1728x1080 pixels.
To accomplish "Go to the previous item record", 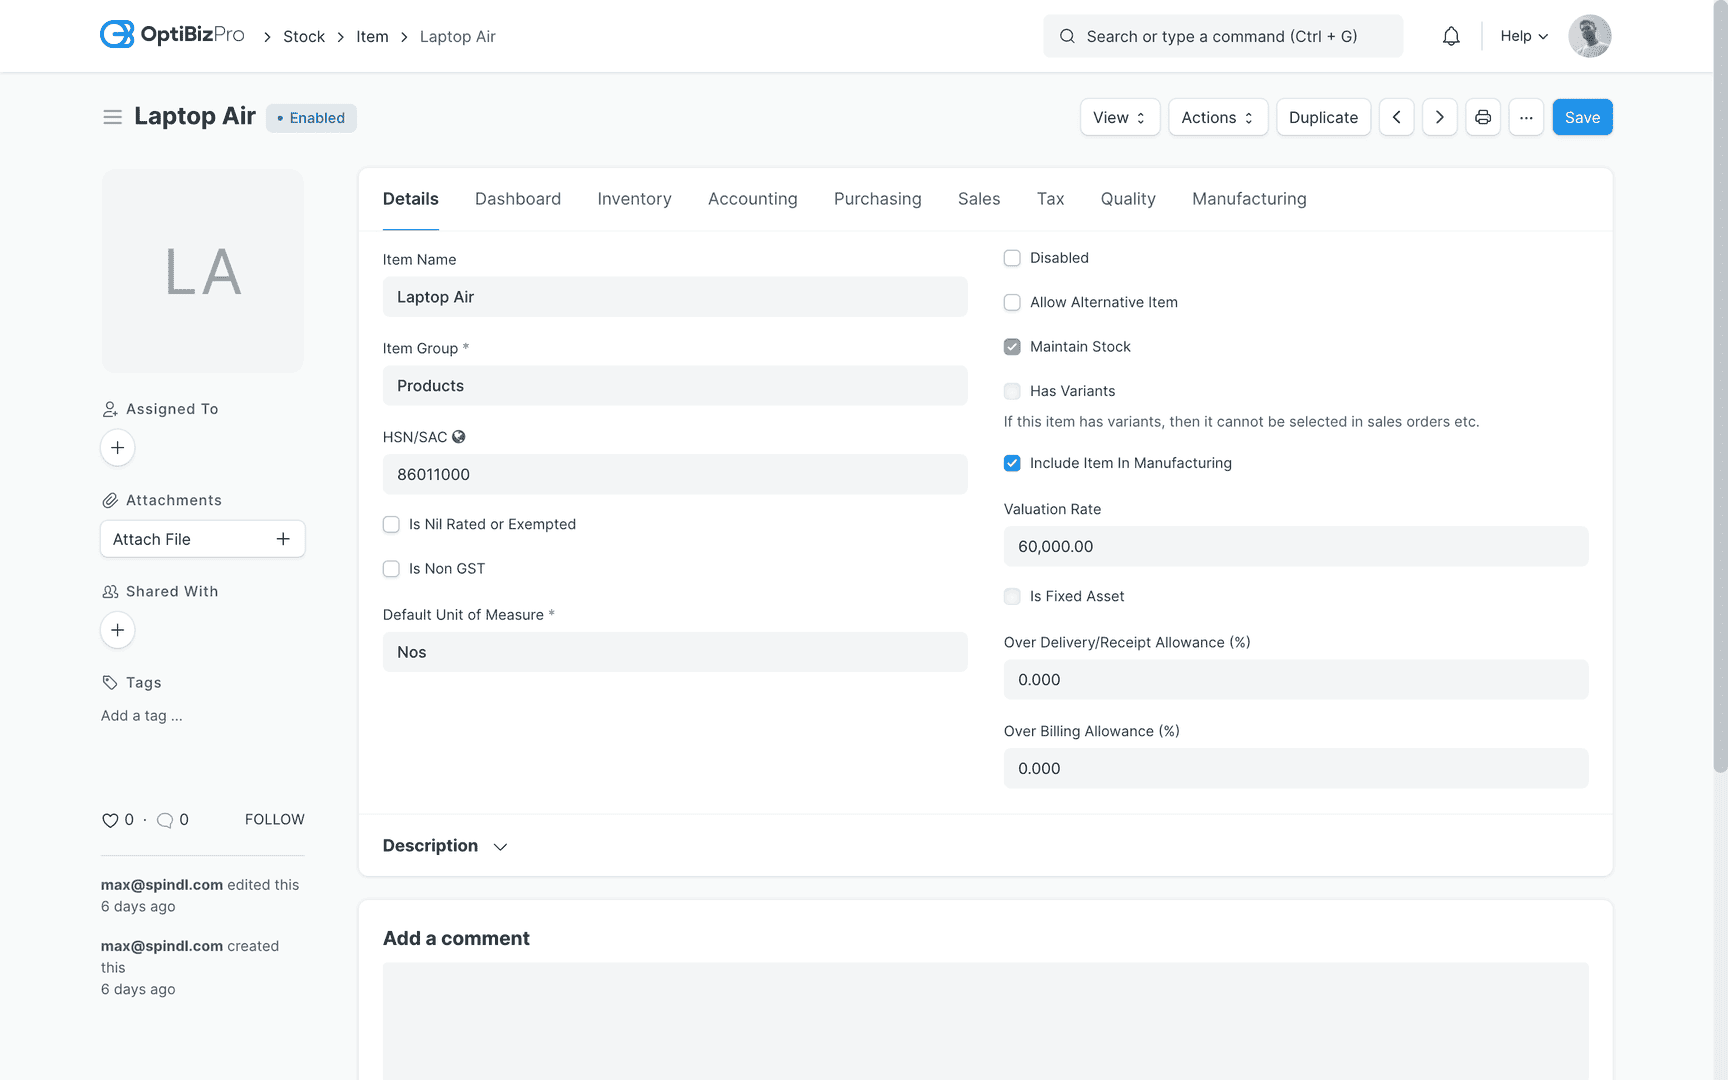I will pos(1397,117).
